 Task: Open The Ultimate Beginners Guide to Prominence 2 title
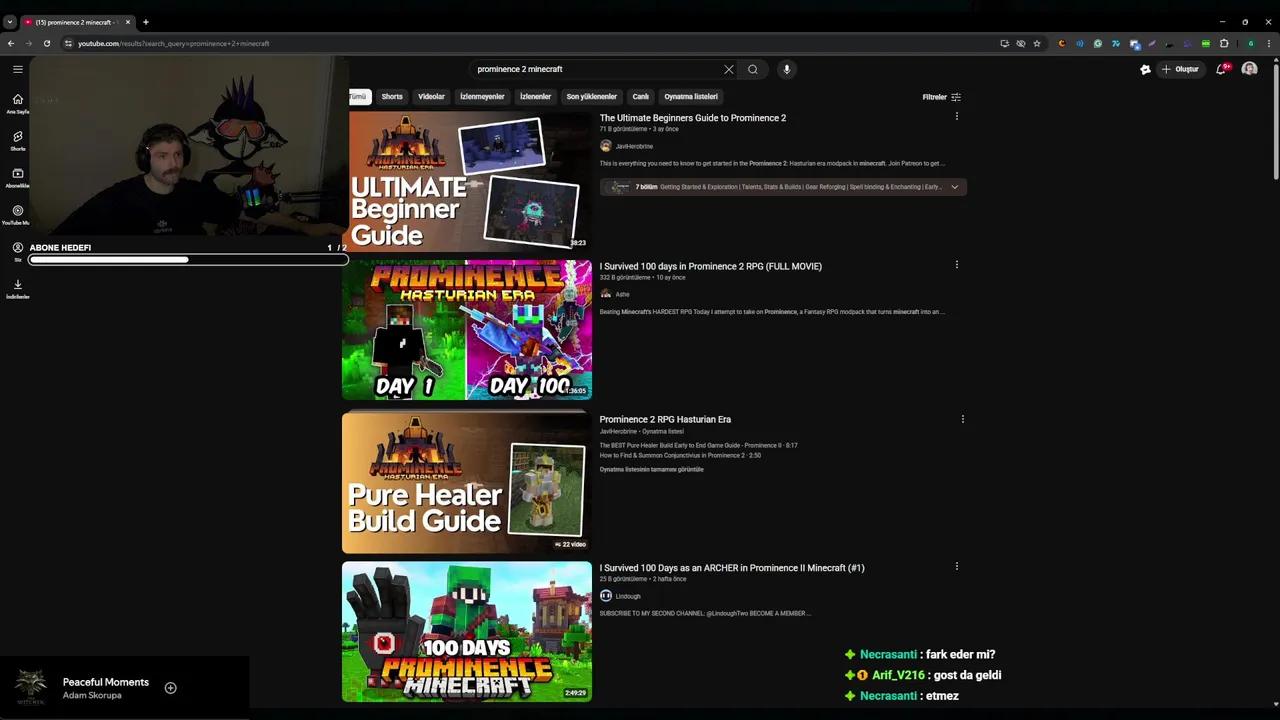693,118
